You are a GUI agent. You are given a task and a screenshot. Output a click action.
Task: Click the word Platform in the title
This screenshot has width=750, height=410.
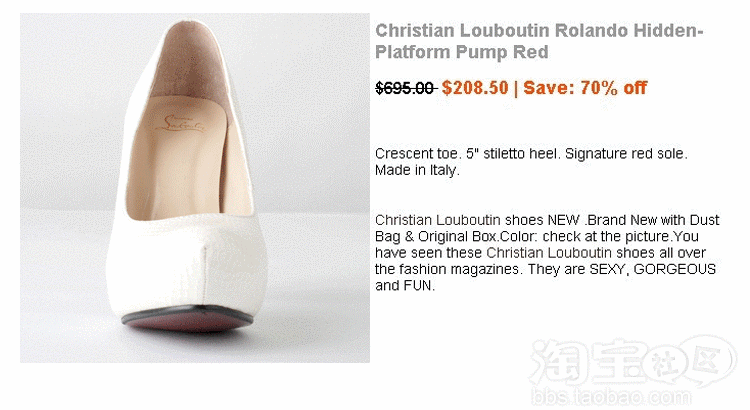point(413,52)
